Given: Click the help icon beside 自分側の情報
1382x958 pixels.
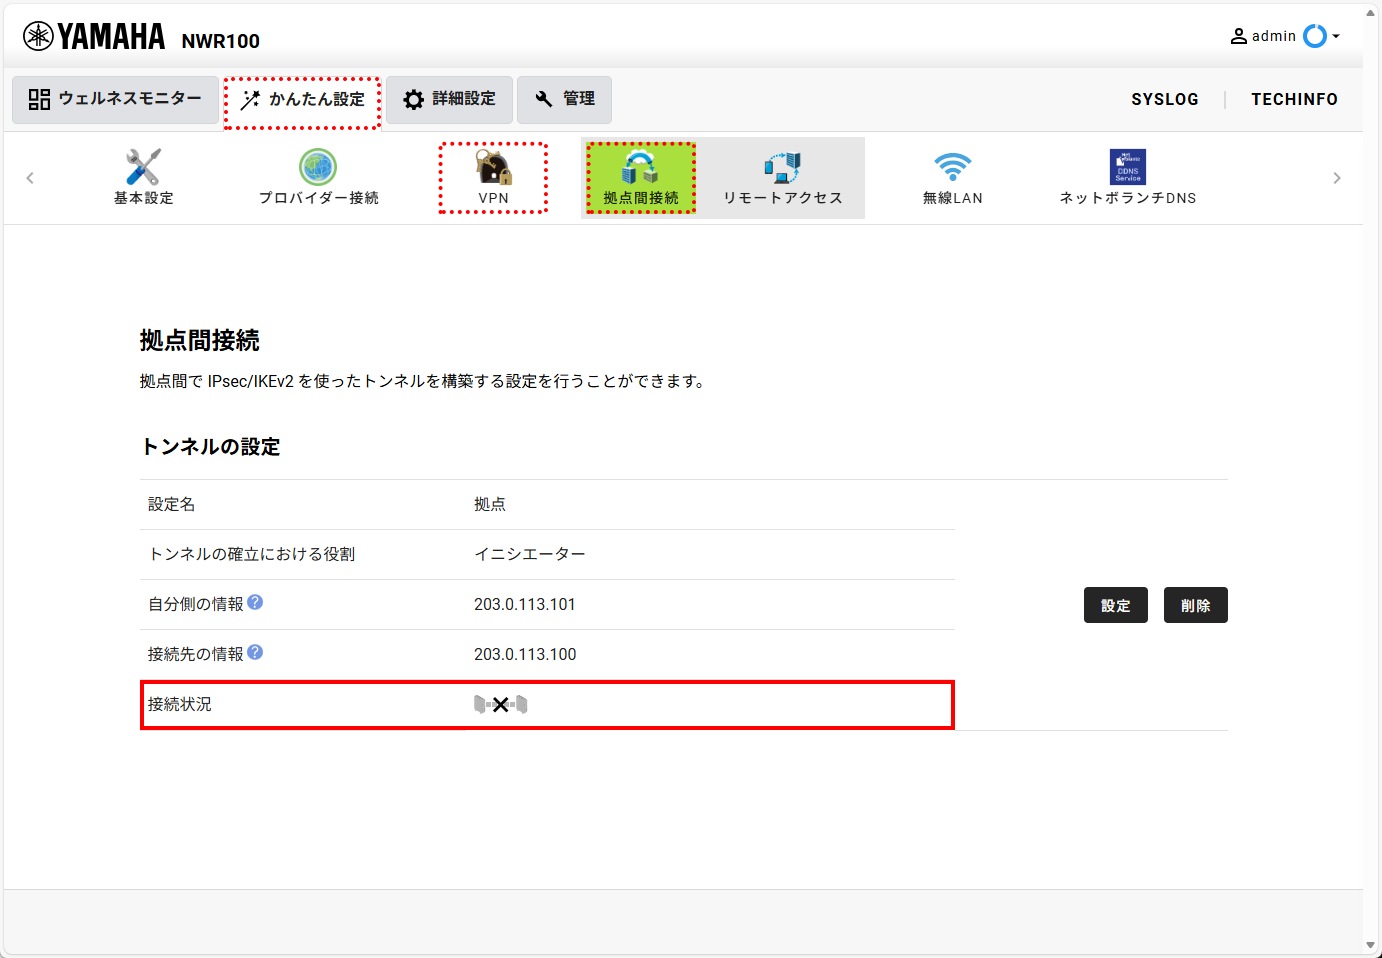Looking at the screenshot, I should click(x=255, y=602).
